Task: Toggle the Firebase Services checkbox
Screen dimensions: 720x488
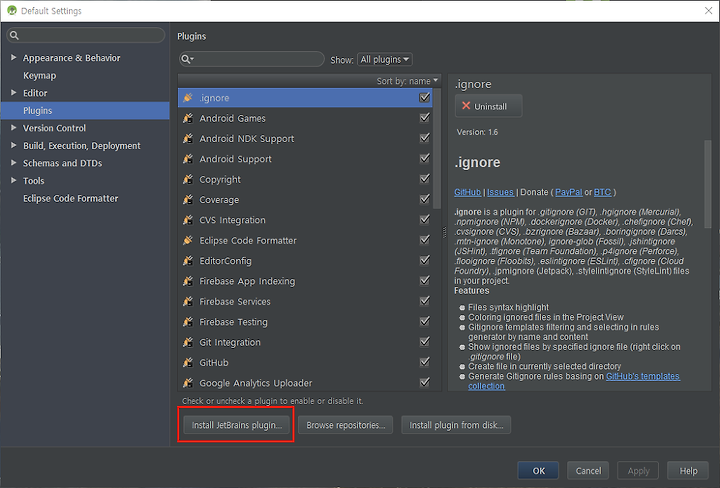Action: coord(425,301)
